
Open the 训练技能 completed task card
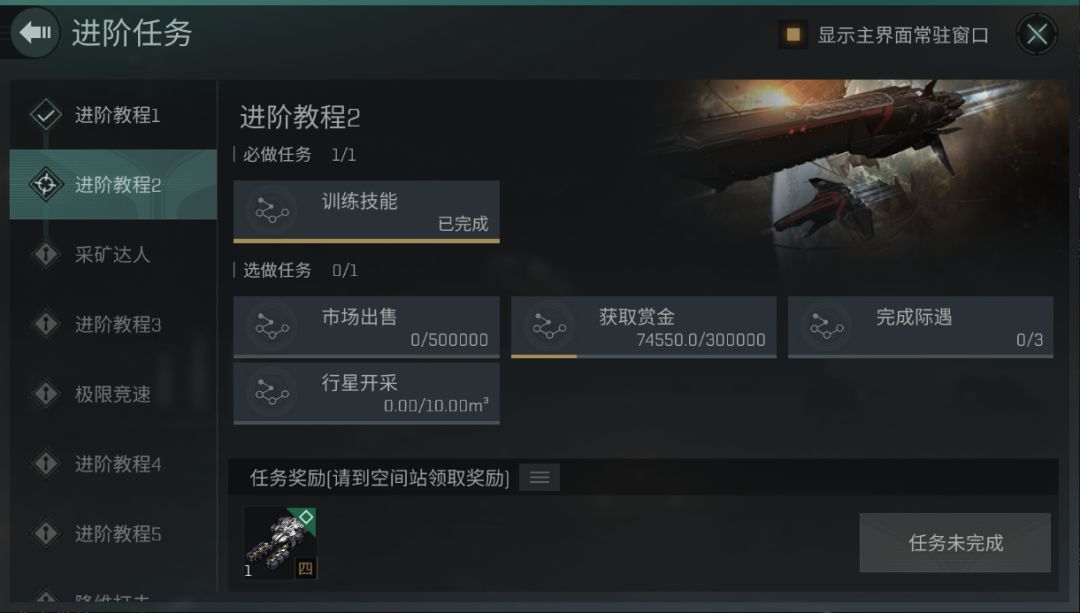366,211
